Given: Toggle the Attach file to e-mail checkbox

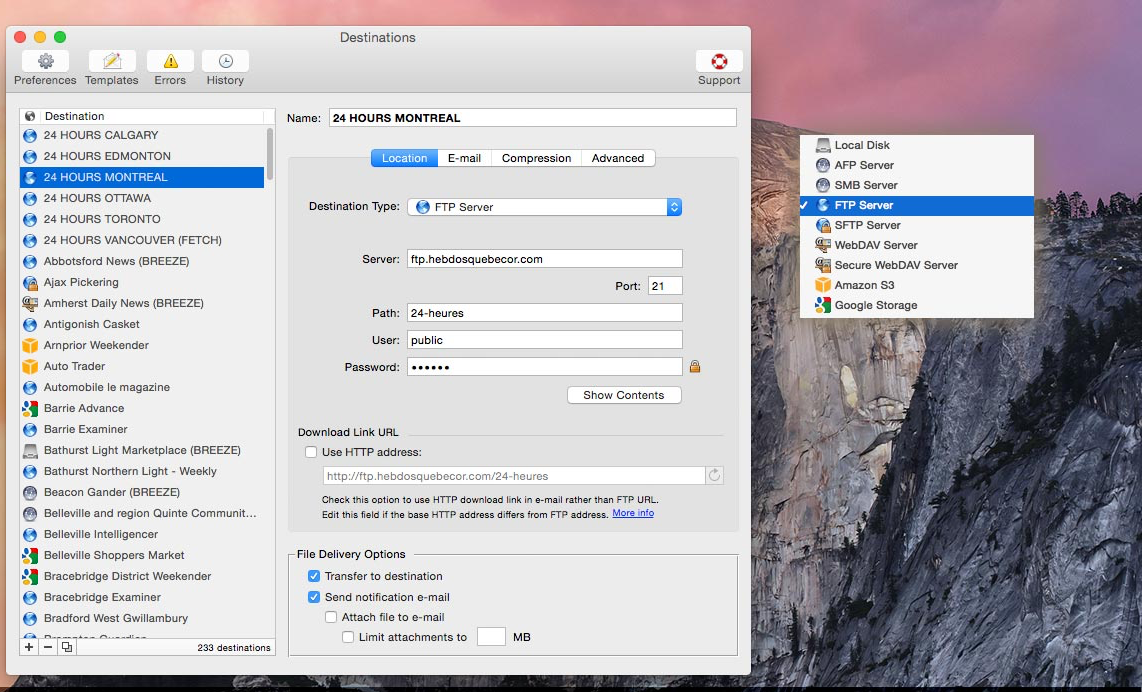Looking at the screenshot, I should coord(331,617).
